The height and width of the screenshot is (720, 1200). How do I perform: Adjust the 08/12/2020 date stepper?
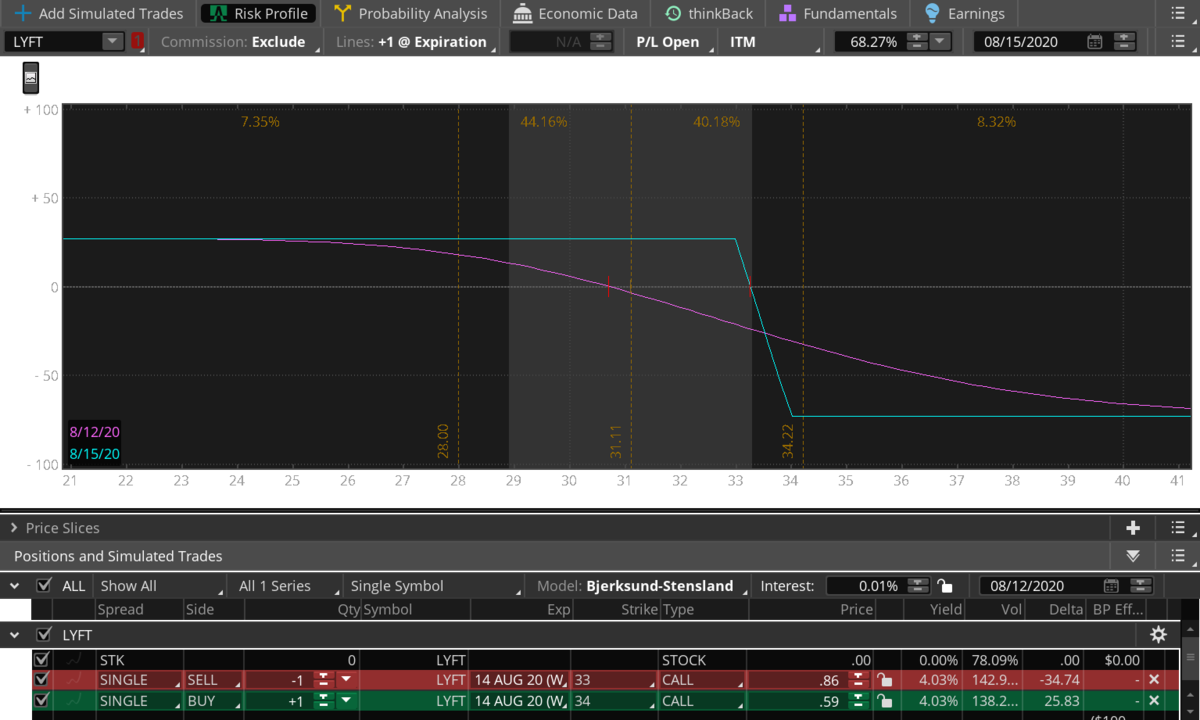coord(1141,586)
